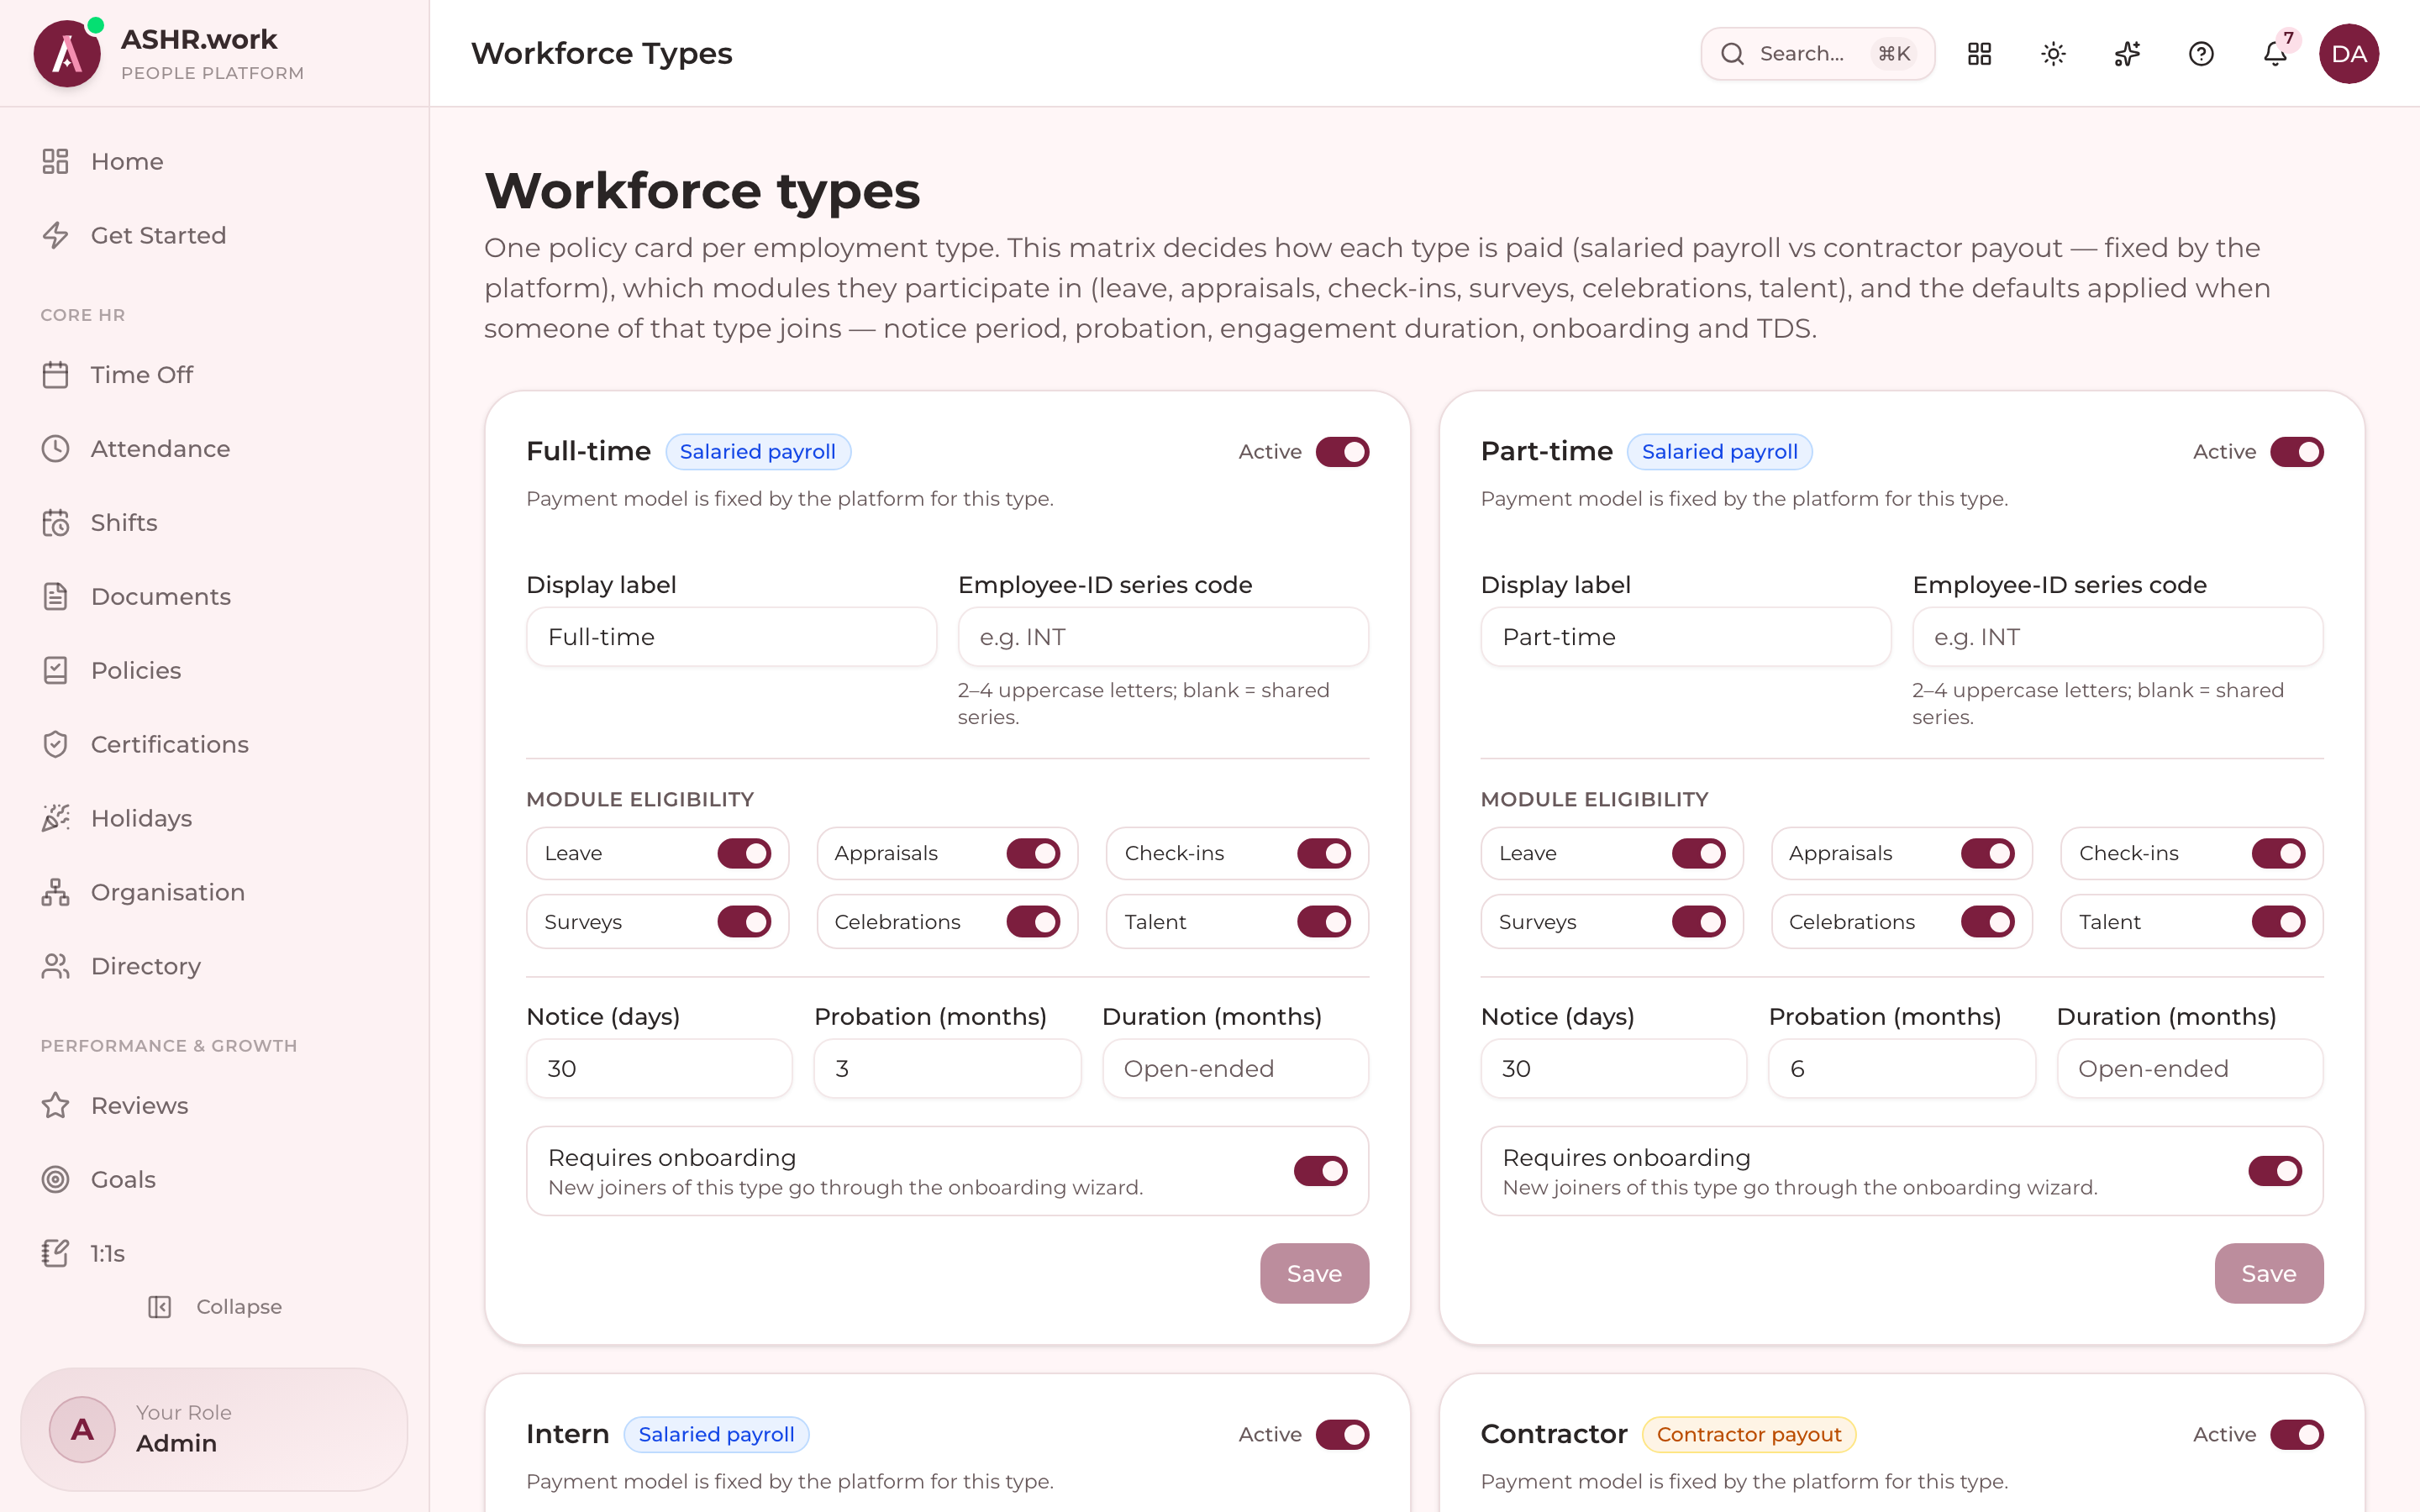Open Get Started in sidebar
Screen dimensions: 2420x1512
[214, 236]
